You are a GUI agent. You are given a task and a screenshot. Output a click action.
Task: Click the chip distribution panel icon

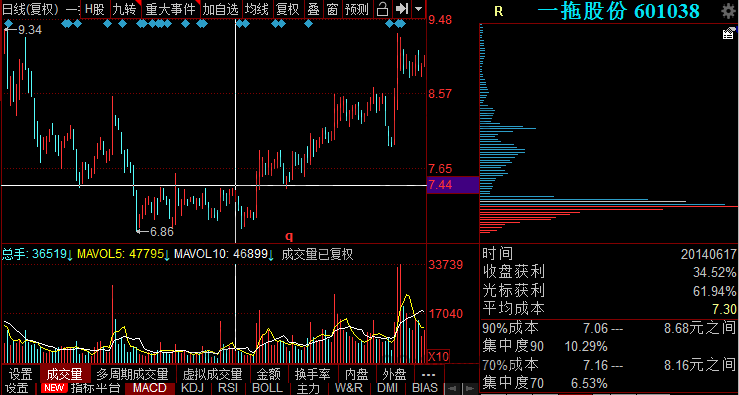(729, 33)
